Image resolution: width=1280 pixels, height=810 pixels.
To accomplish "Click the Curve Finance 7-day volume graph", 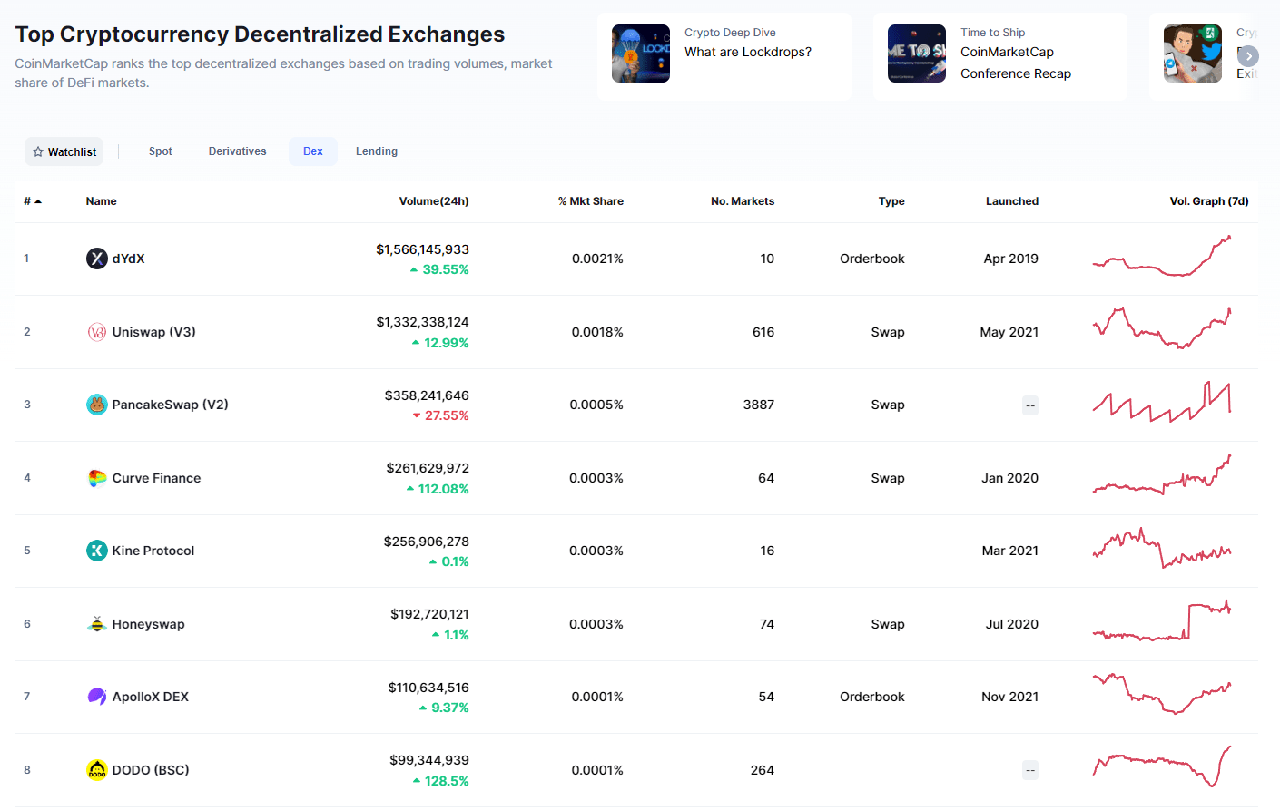I will [x=1162, y=475].
